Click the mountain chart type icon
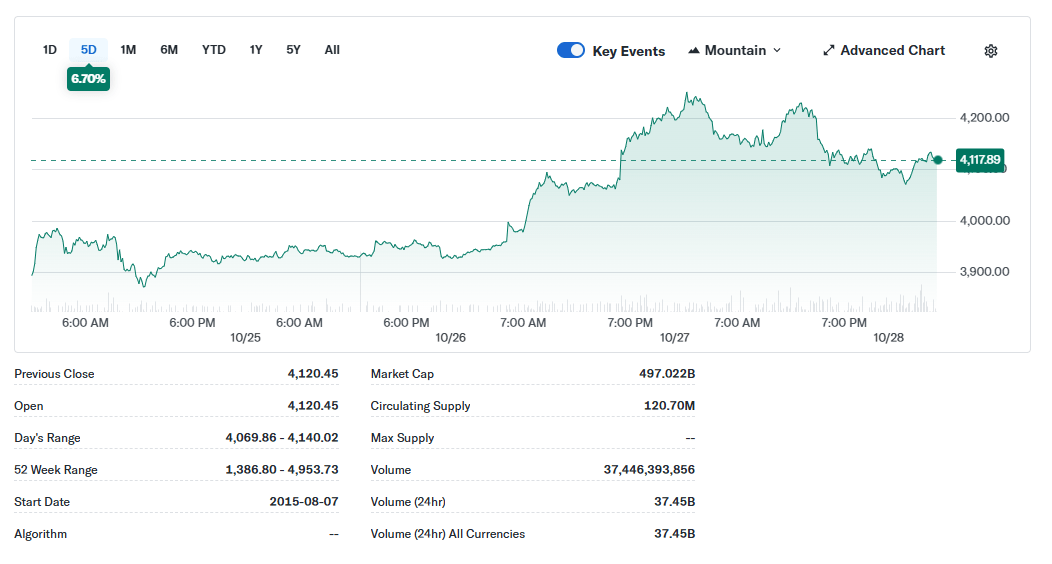Image resolution: width=1052 pixels, height=564 pixels. (694, 51)
